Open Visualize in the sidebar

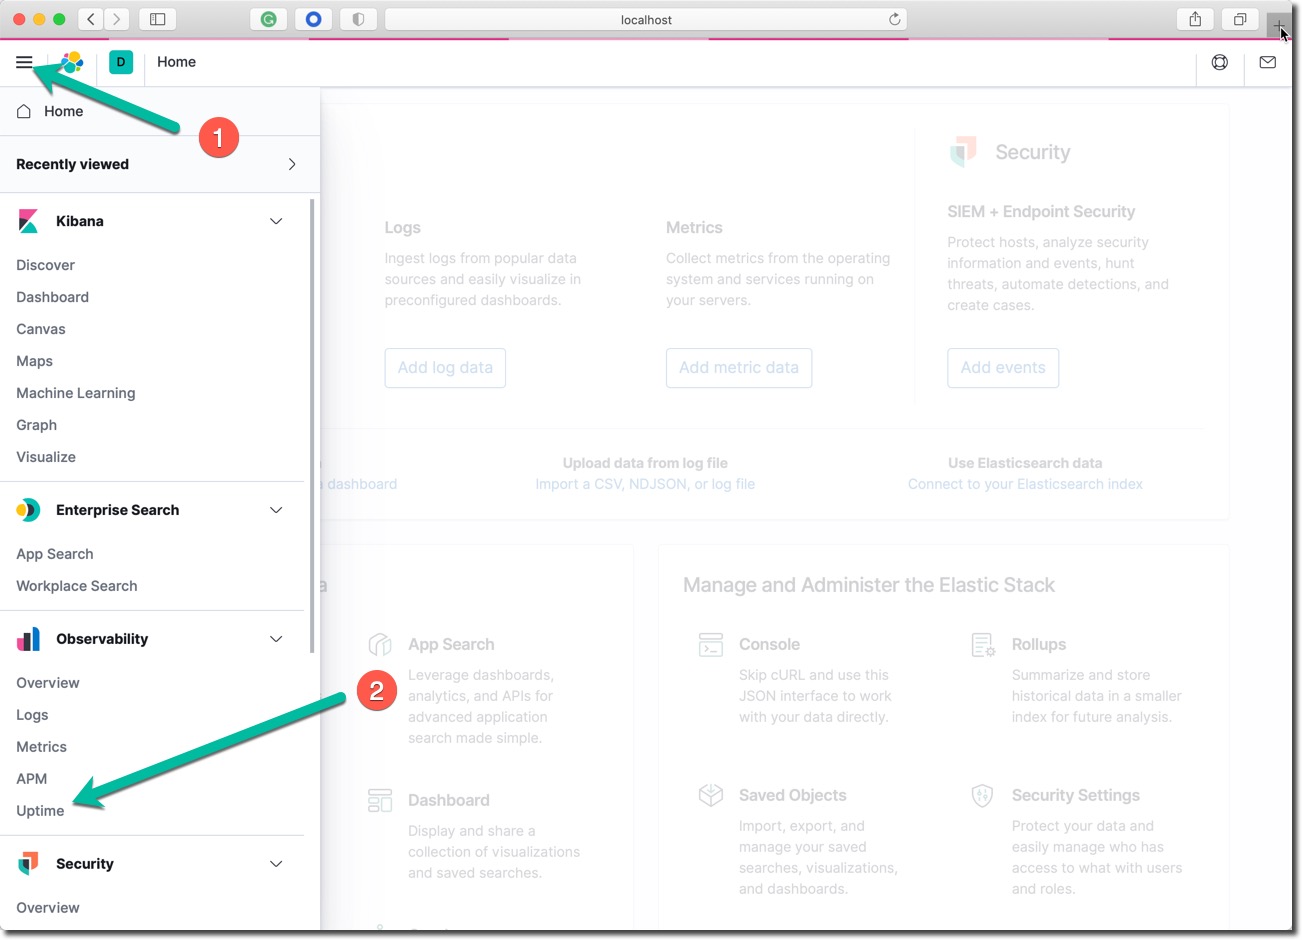click(46, 457)
